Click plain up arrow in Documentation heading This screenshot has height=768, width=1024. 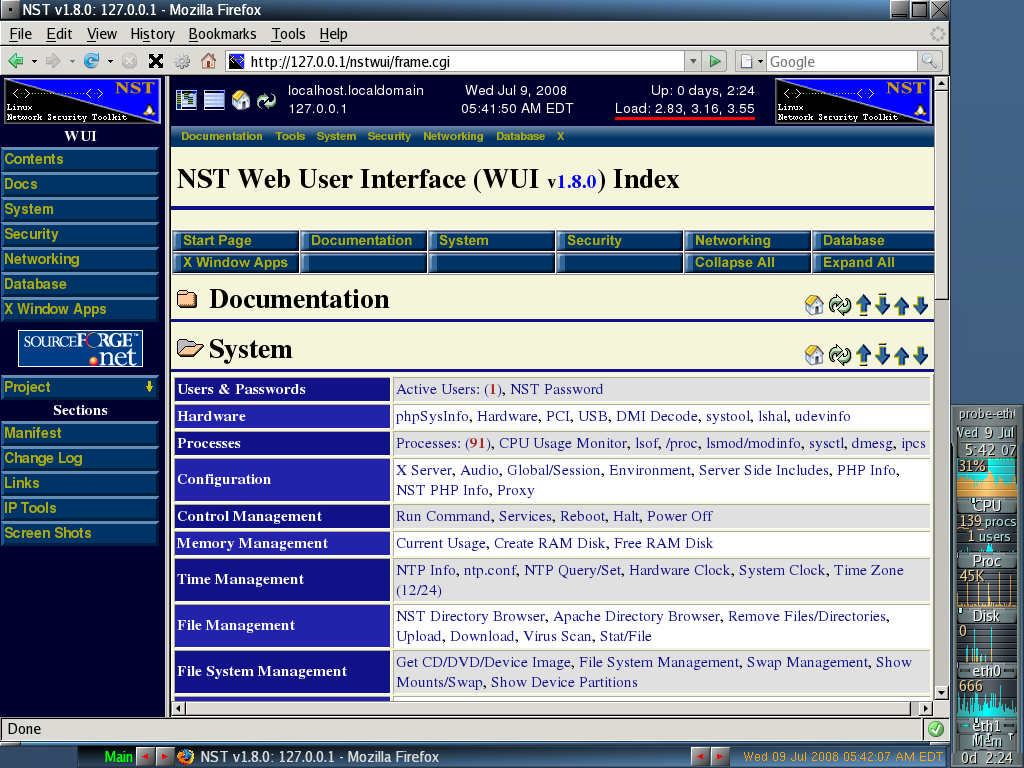(x=902, y=306)
